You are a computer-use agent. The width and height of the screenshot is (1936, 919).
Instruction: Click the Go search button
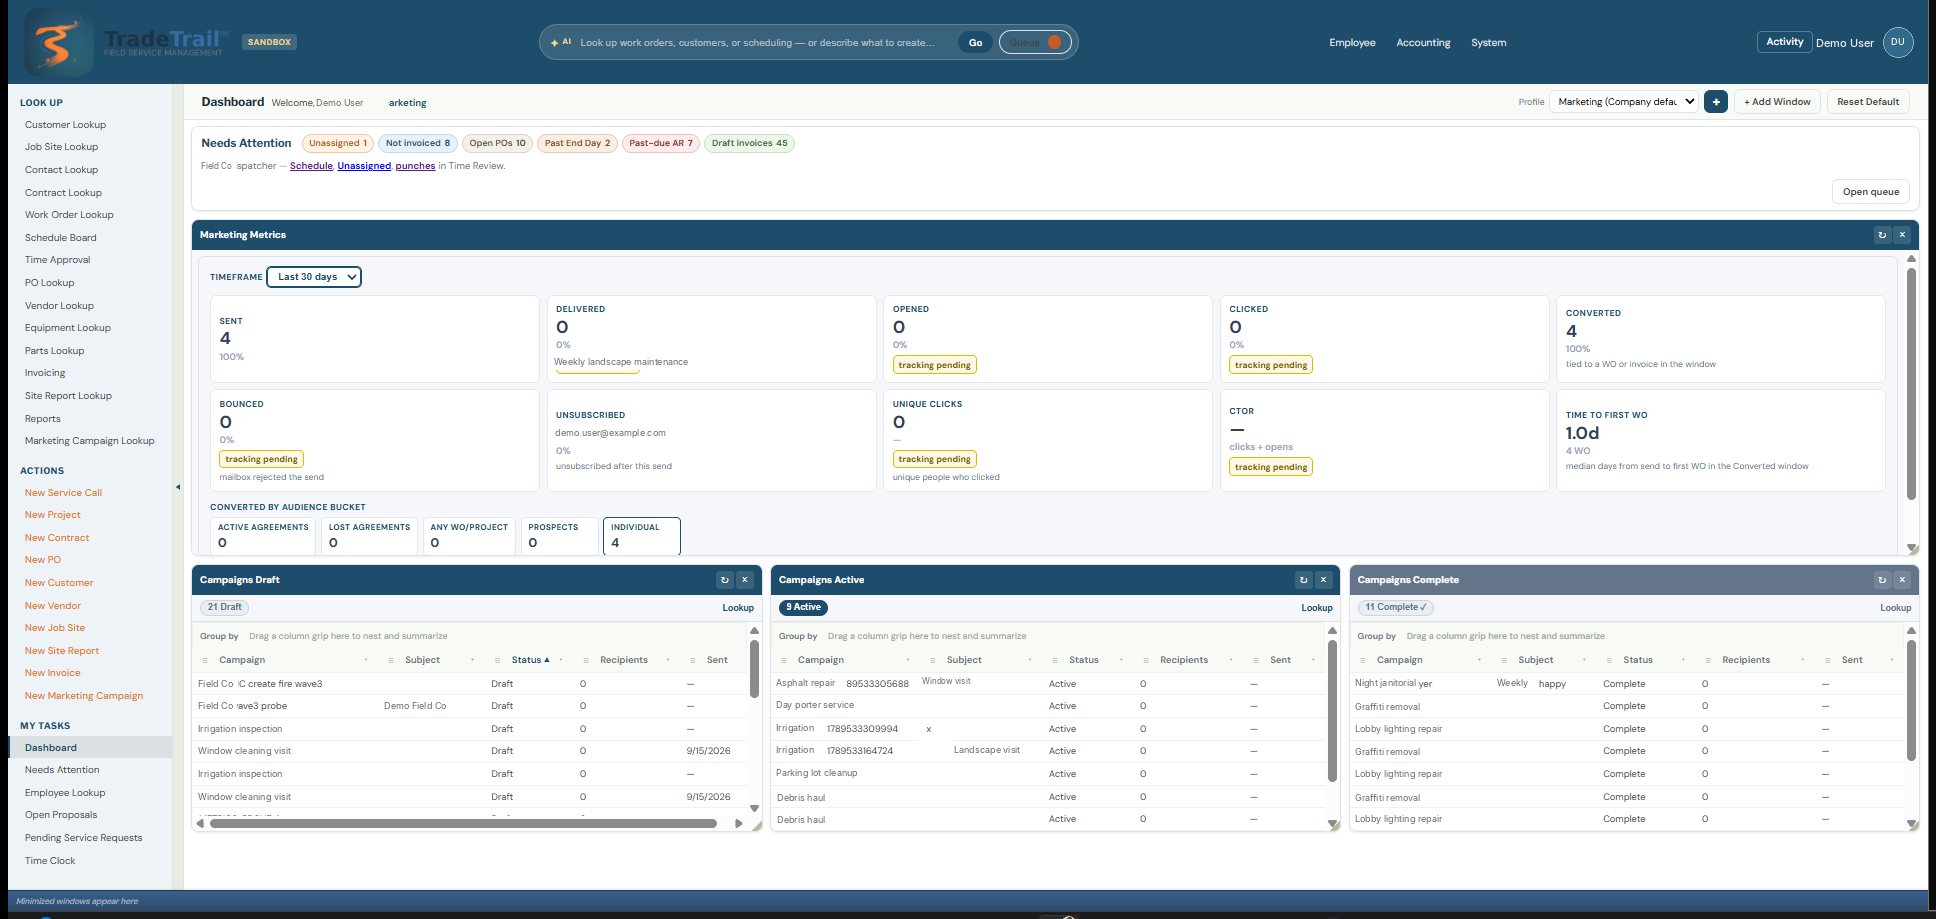[975, 42]
